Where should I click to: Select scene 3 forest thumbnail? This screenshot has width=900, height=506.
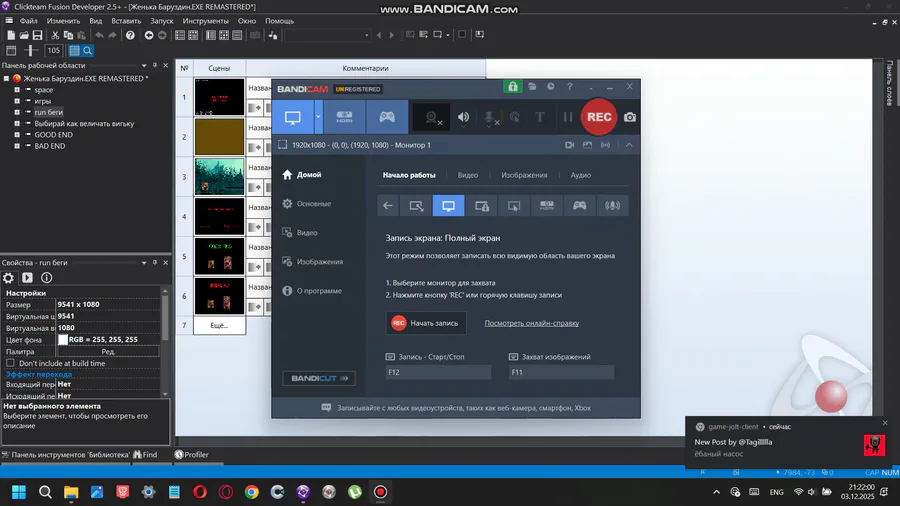pyautogui.click(x=219, y=177)
